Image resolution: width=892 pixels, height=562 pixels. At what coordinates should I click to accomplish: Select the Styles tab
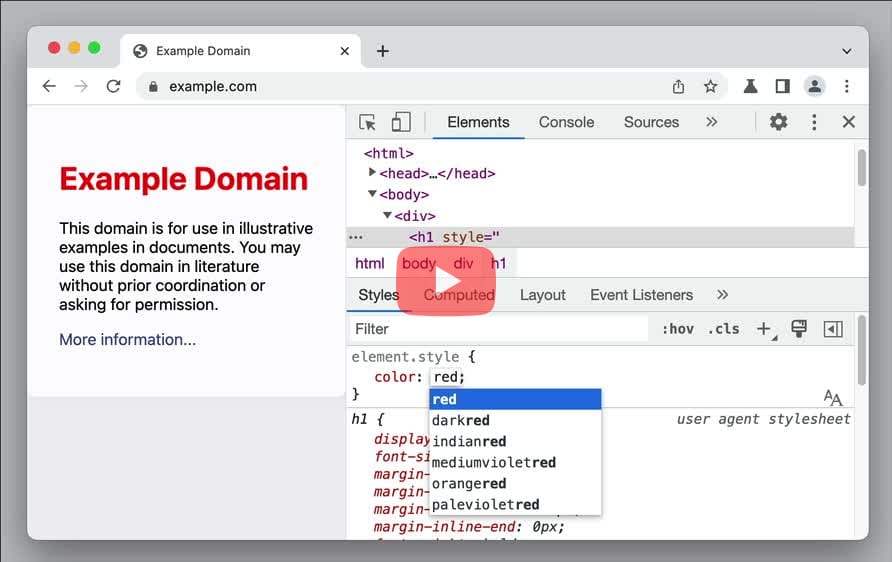click(x=378, y=295)
